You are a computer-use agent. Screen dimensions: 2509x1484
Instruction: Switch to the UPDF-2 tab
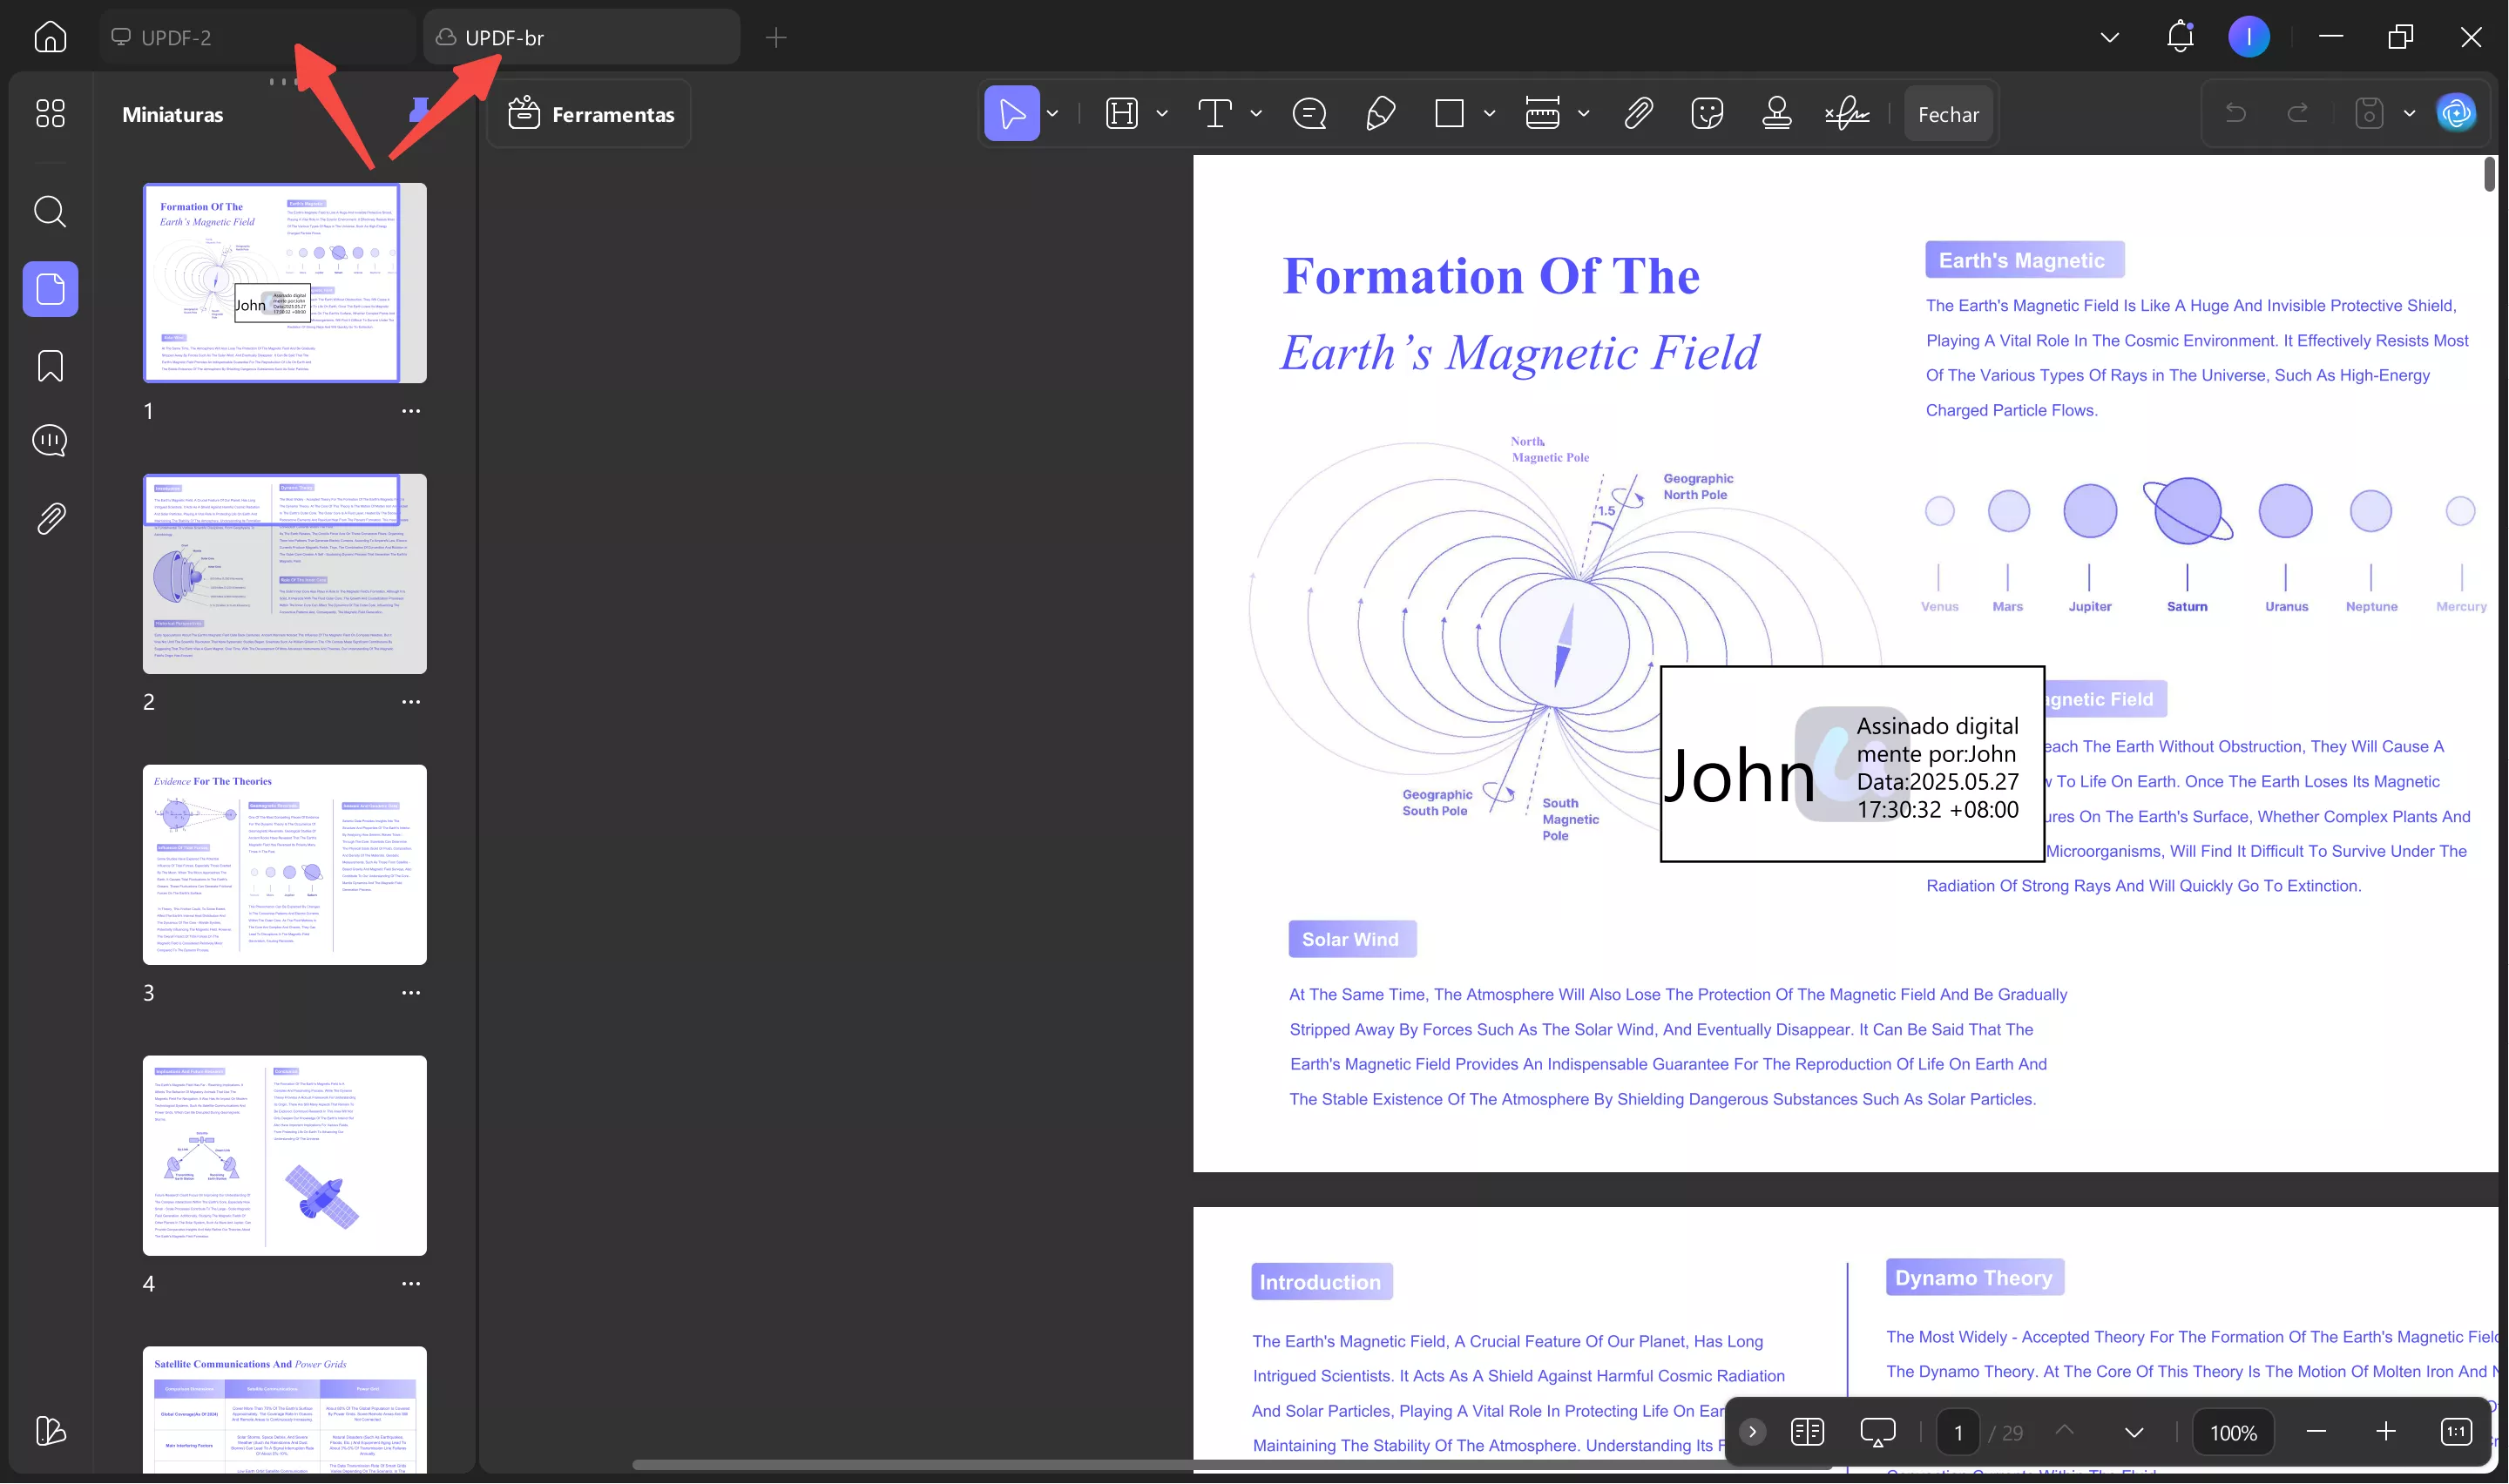[x=176, y=38]
